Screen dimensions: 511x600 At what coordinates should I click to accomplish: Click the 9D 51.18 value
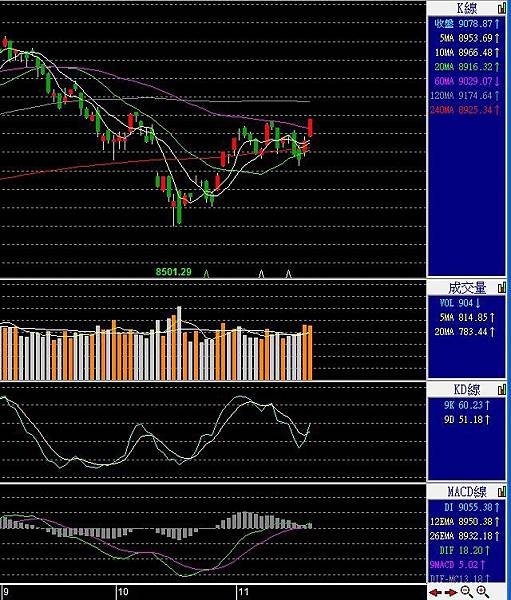pos(467,419)
